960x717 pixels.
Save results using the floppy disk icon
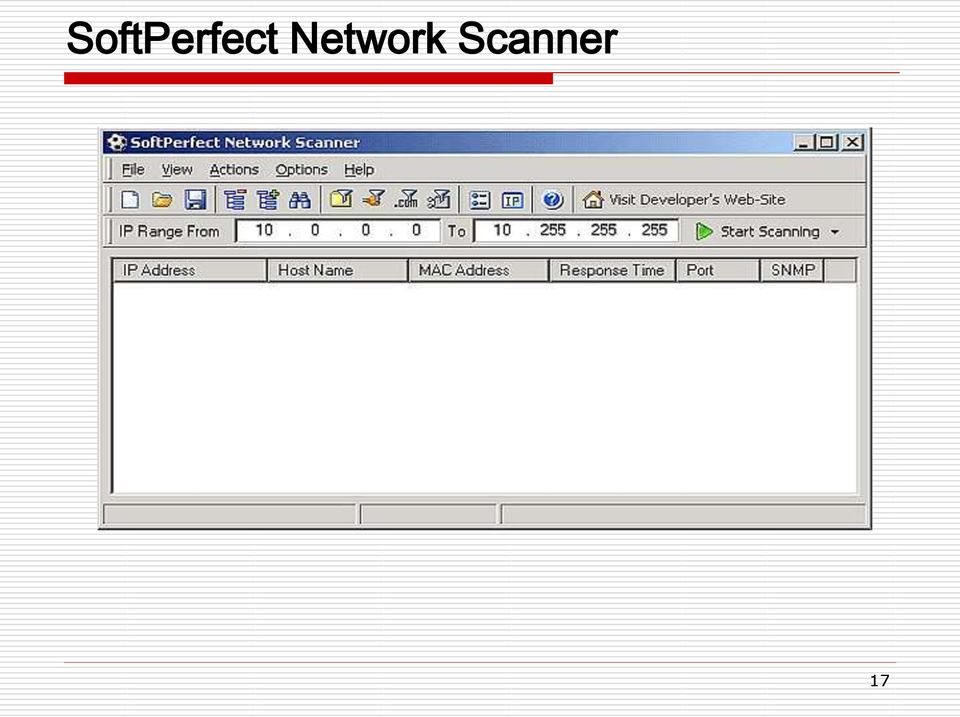(195, 200)
